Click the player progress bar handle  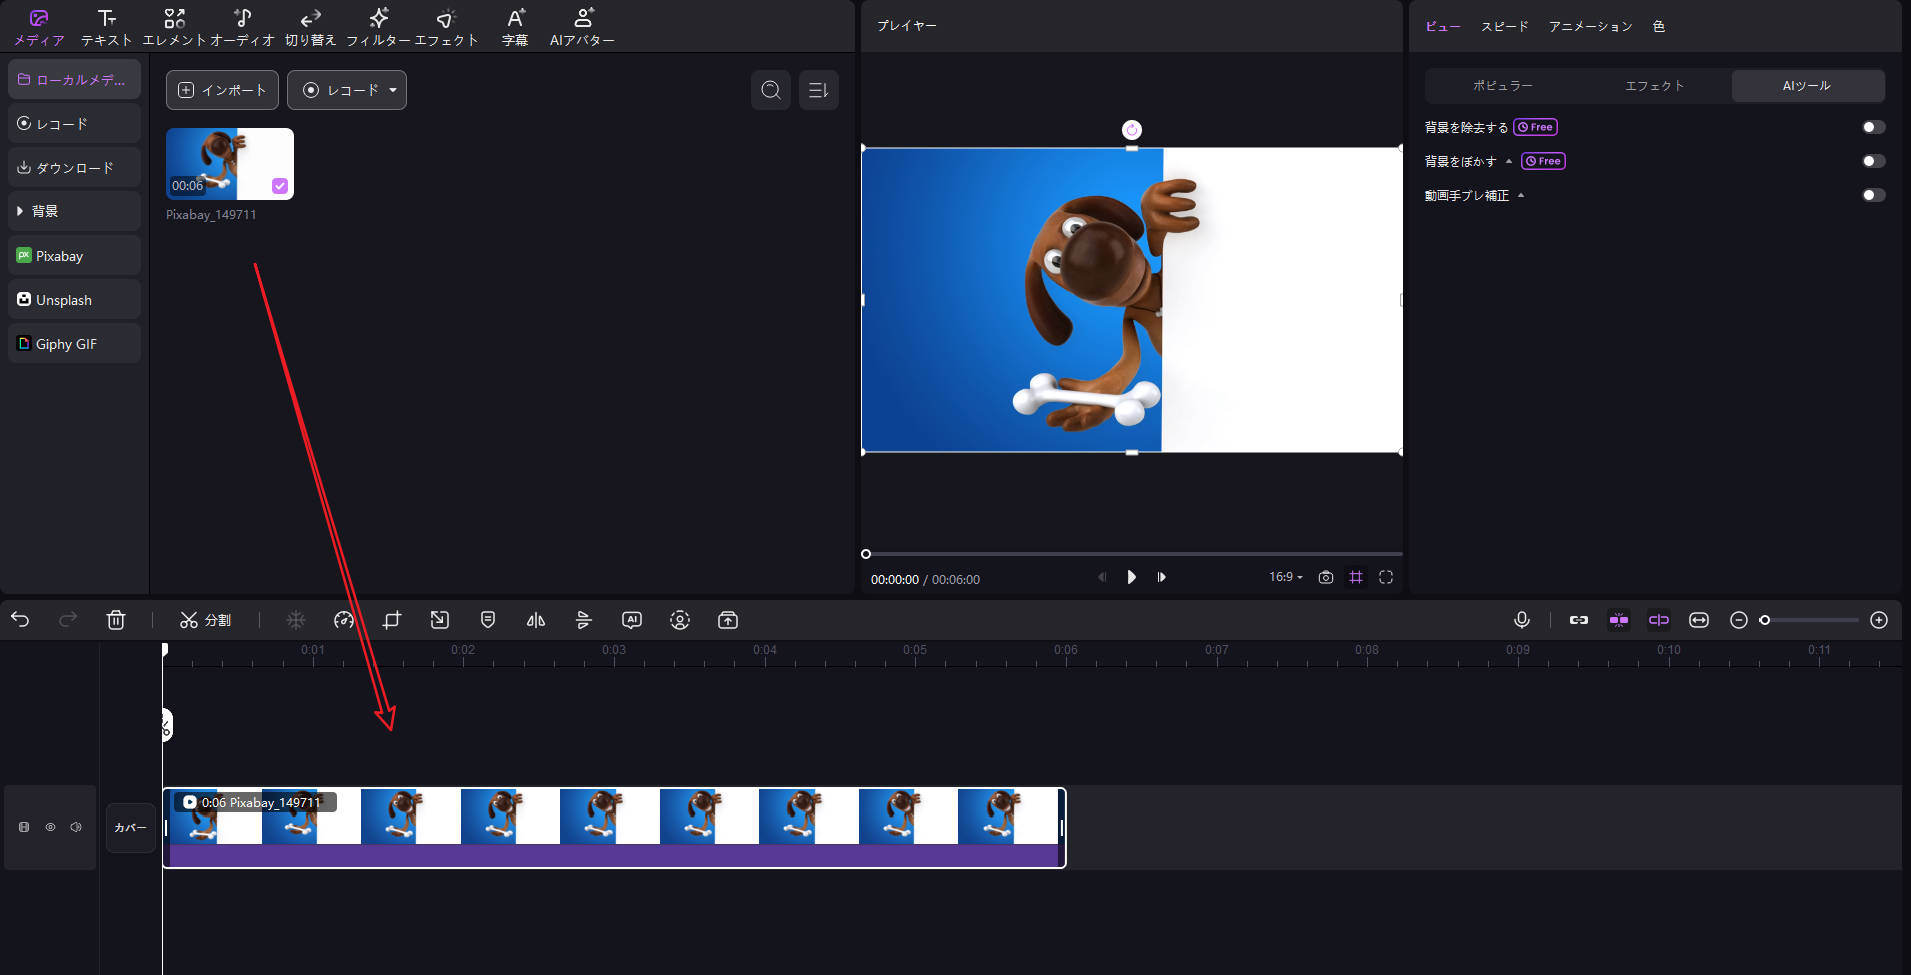[x=866, y=554]
